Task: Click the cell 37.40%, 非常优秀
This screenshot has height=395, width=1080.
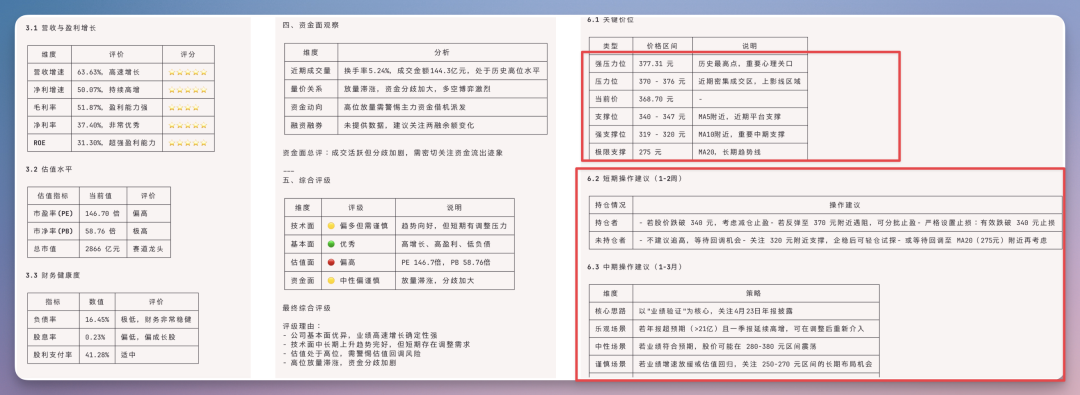Action: (116, 125)
